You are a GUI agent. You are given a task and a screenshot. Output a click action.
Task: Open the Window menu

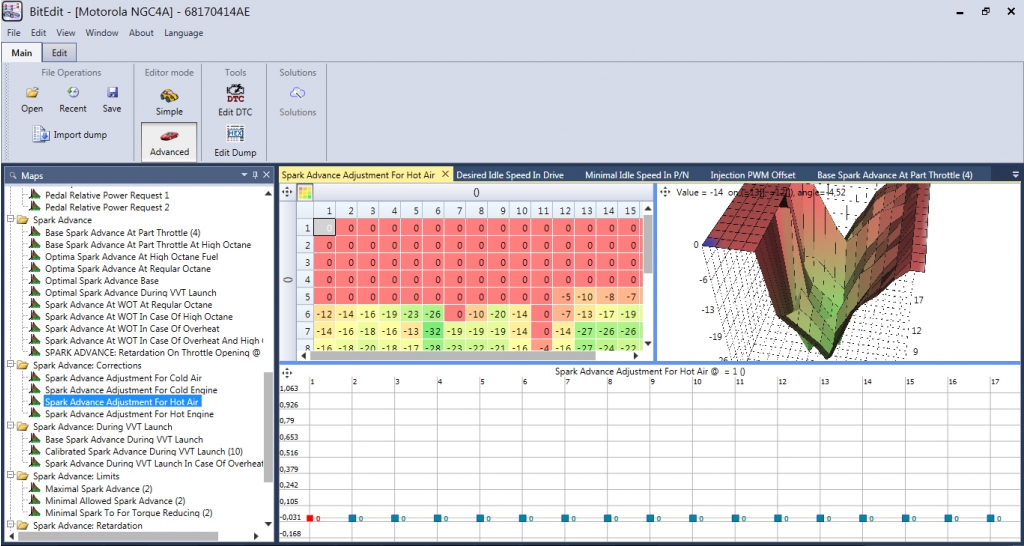pos(102,33)
